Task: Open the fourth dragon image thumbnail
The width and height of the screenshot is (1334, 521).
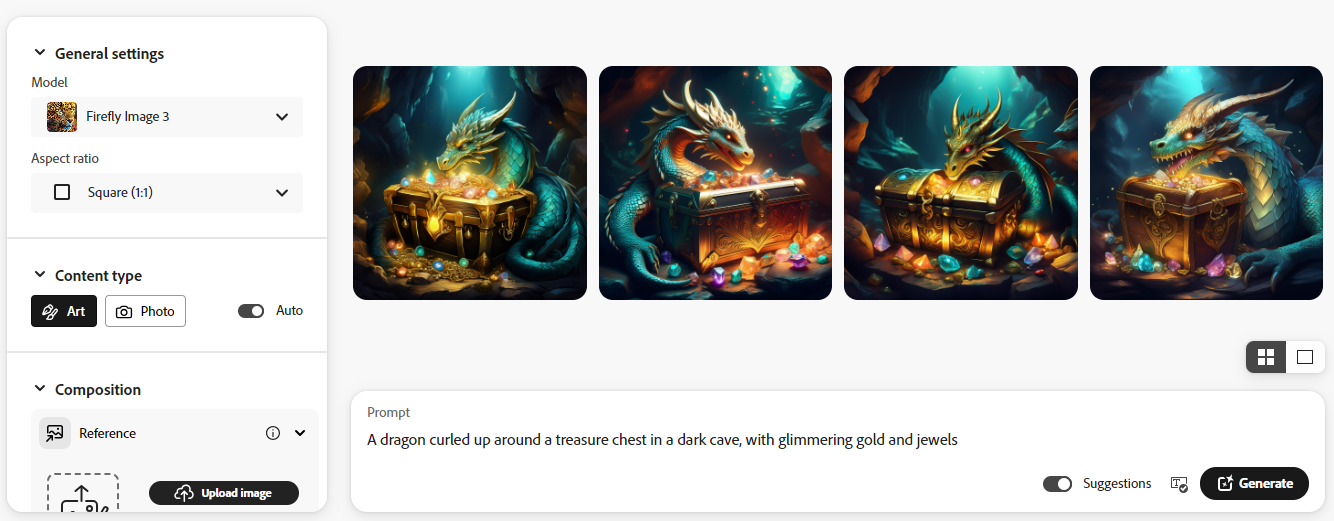Action: point(1206,183)
